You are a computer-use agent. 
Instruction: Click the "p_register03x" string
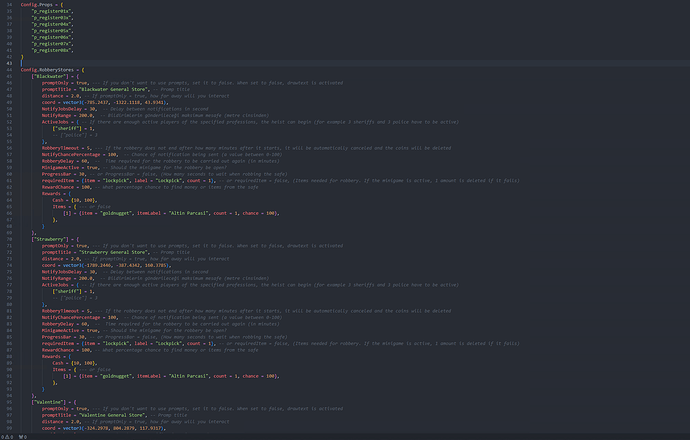[x=51, y=18]
